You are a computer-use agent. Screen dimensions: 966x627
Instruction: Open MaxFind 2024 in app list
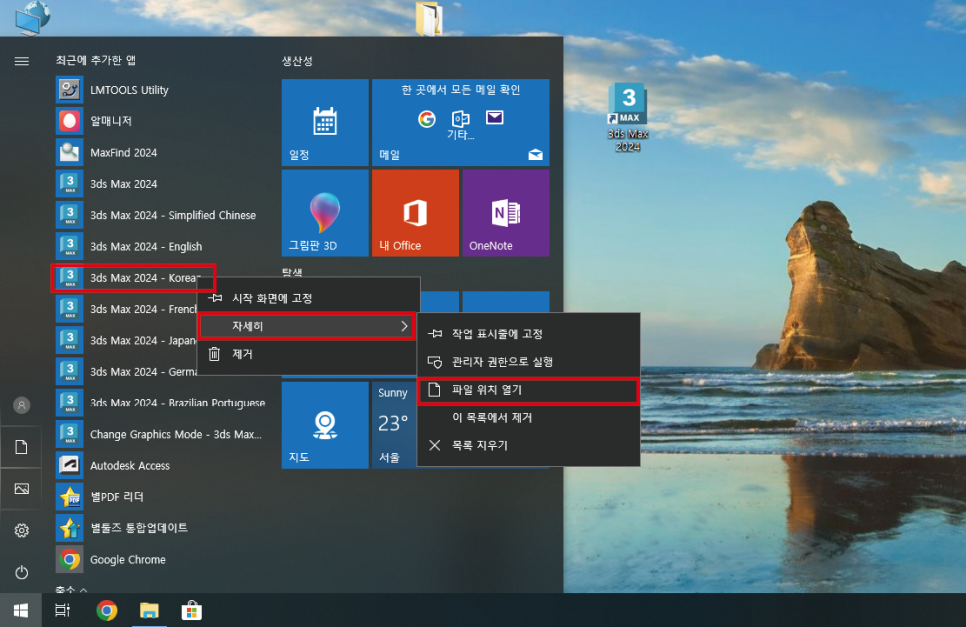(x=161, y=153)
